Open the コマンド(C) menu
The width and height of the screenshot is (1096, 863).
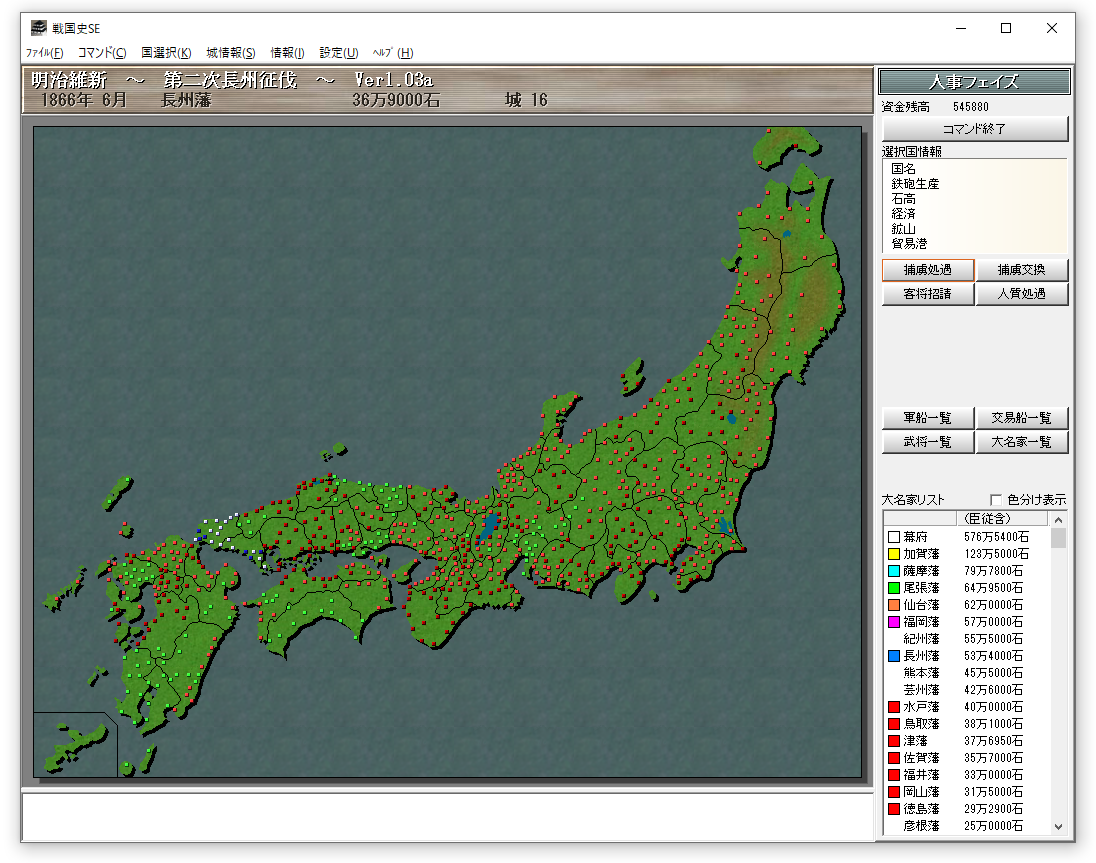coord(102,53)
